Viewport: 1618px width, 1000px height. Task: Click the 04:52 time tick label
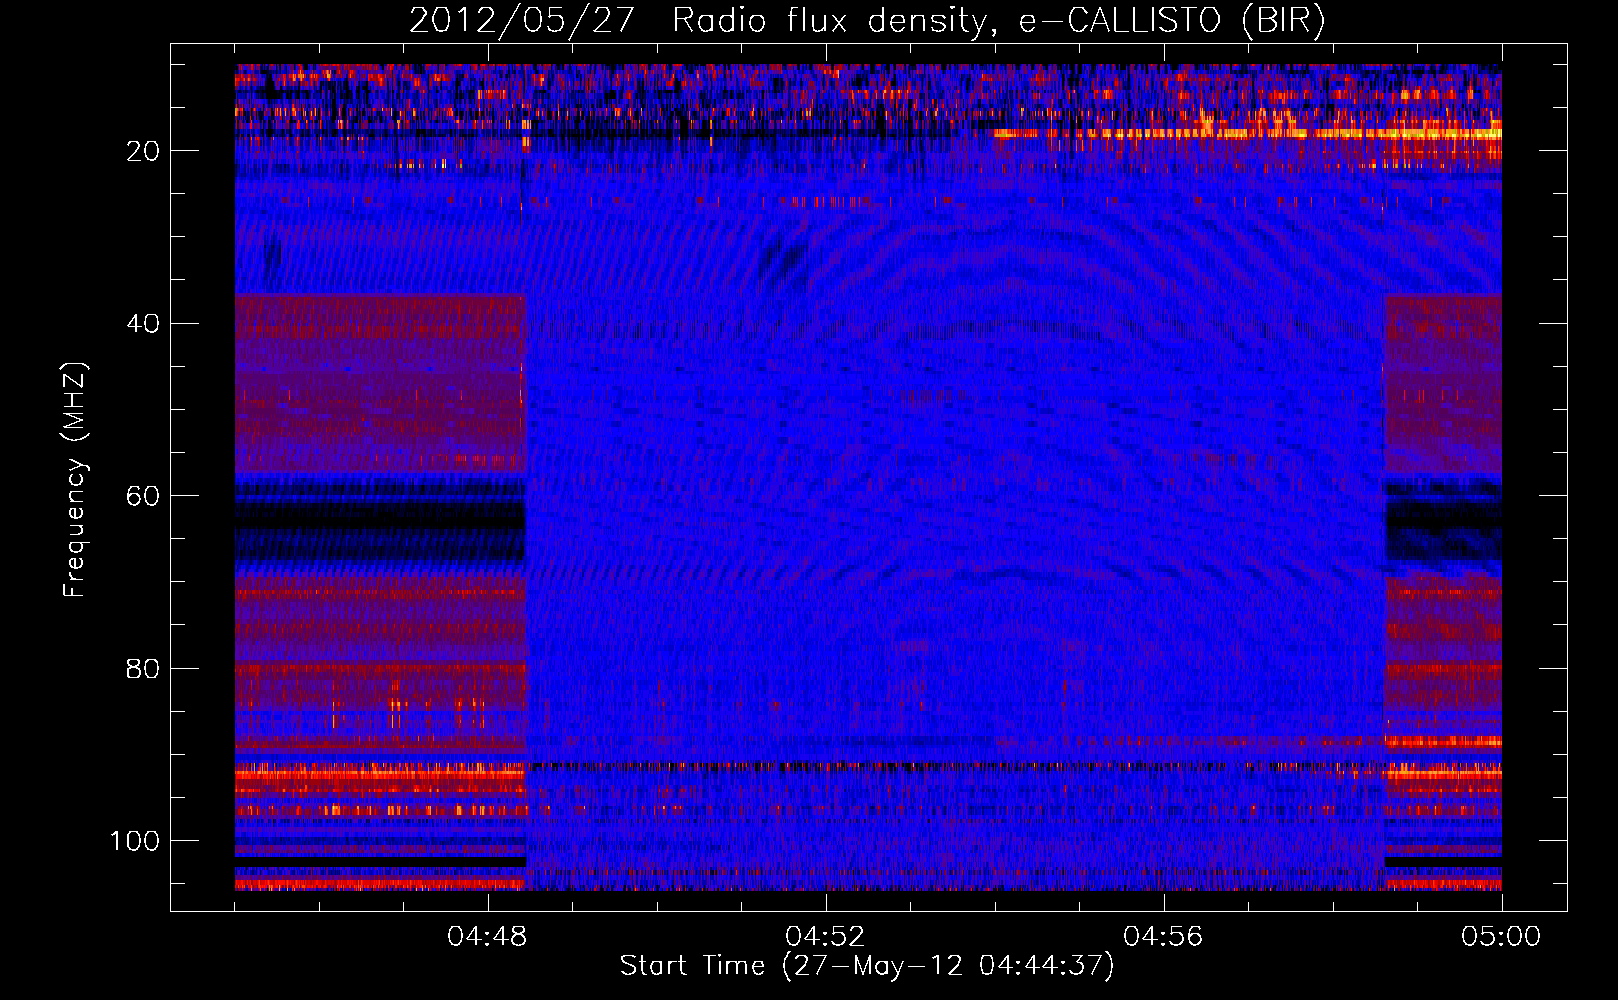click(825, 937)
